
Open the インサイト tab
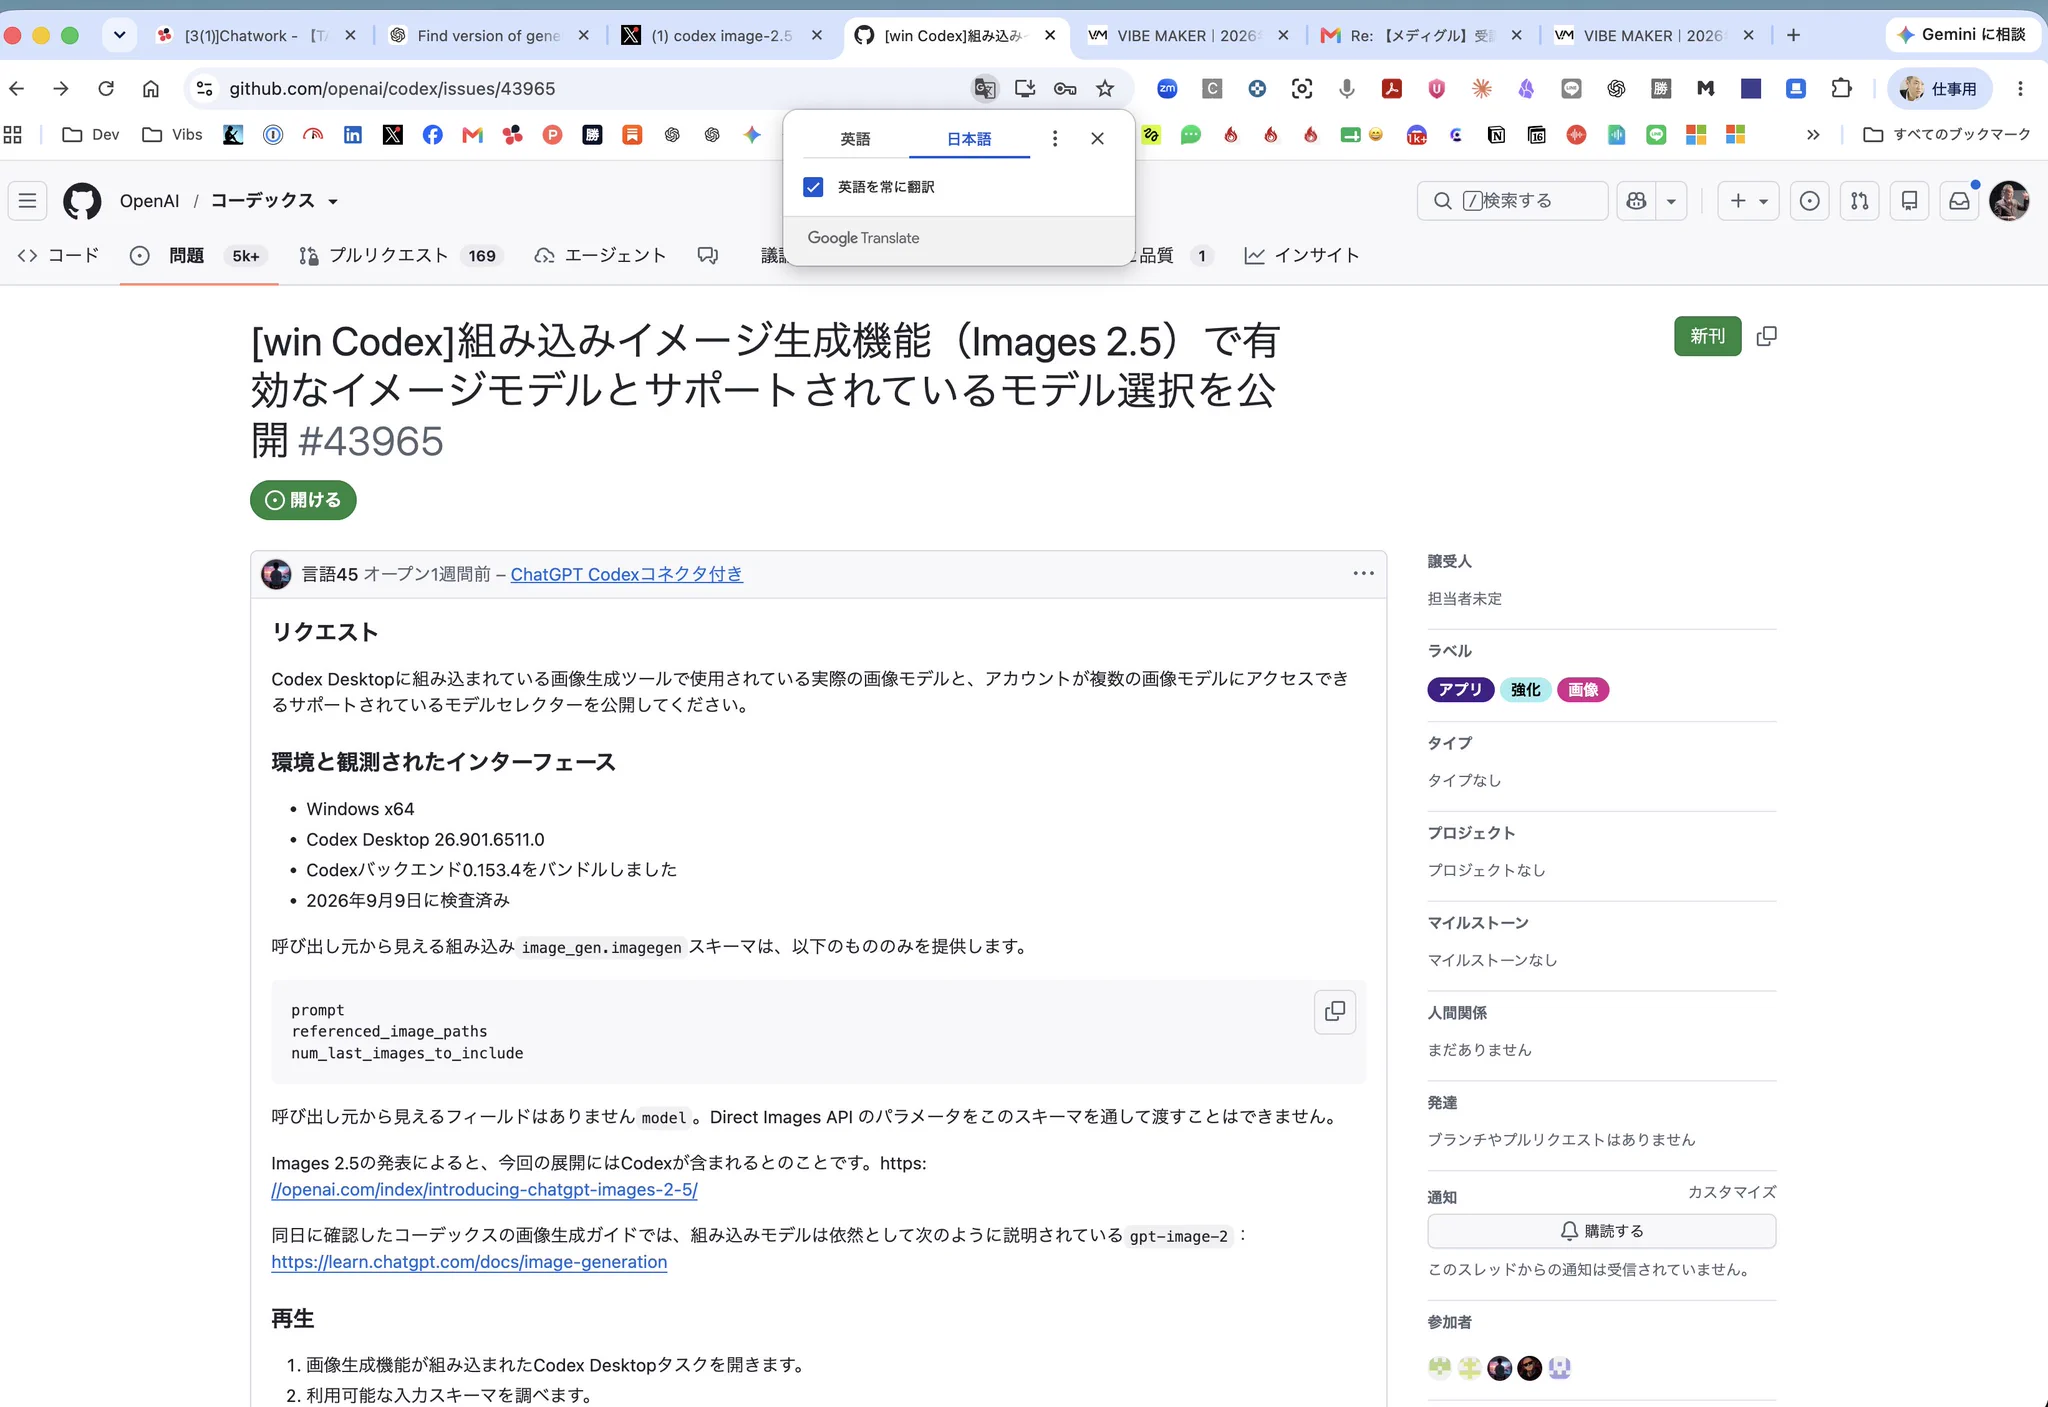[1301, 256]
